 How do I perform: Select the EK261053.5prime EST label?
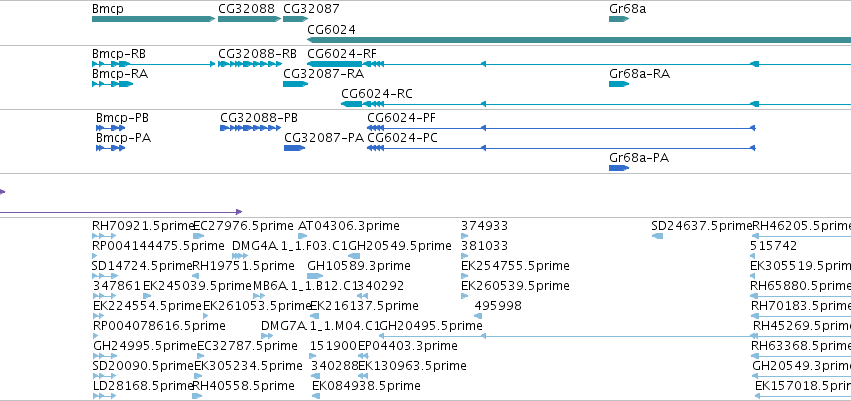click(257, 306)
